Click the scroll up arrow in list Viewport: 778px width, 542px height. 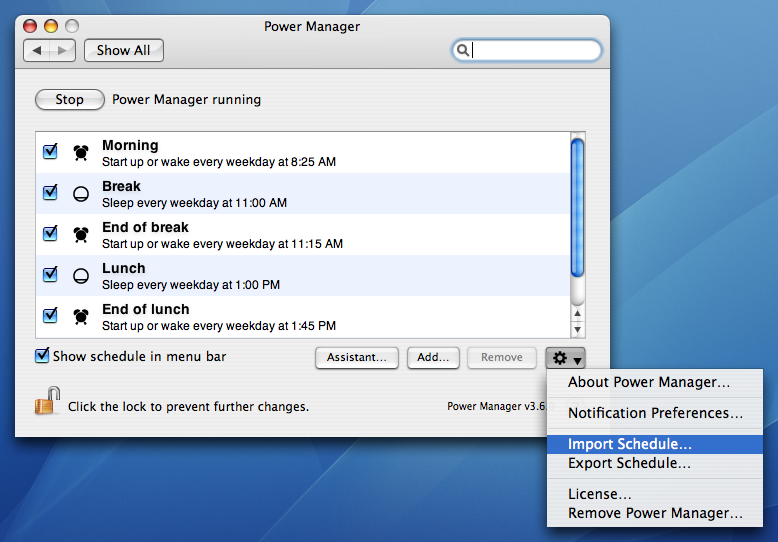[577, 314]
